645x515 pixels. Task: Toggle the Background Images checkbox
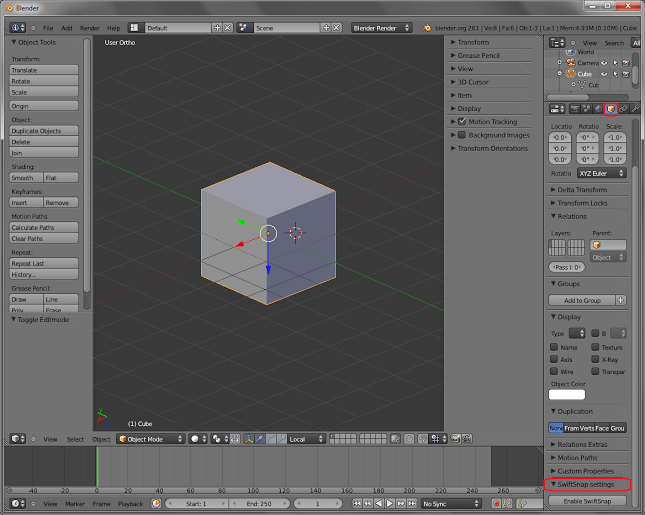click(461, 135)
